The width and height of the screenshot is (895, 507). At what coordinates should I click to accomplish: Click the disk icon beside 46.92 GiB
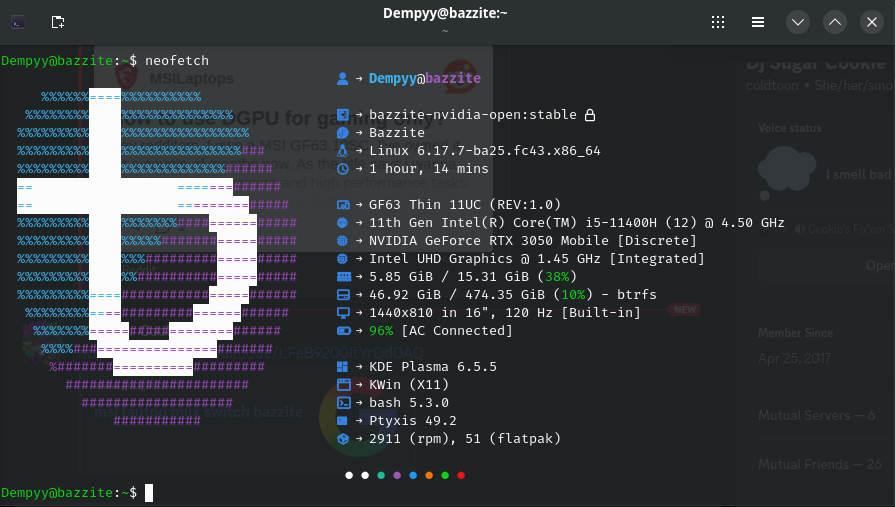coord(343,295)
